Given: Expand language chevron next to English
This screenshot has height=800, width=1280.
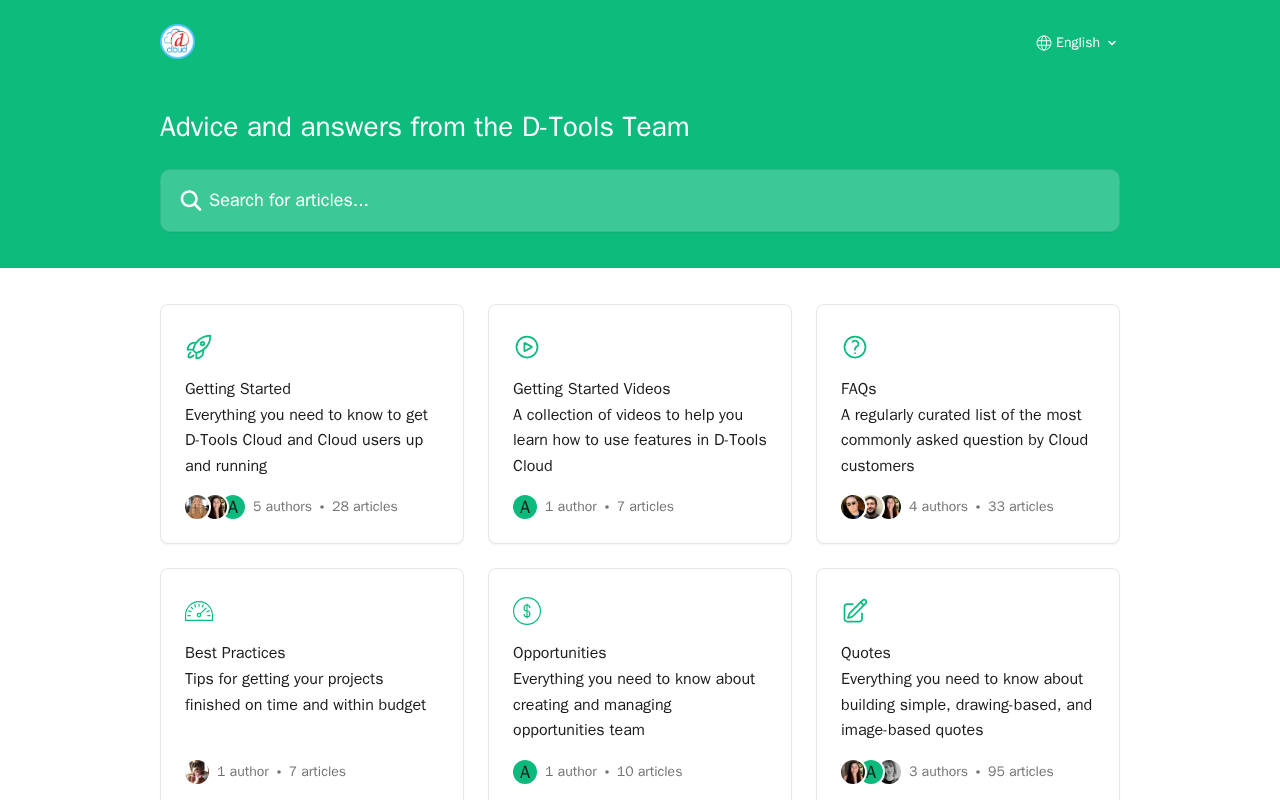Looking at the screenshot, I should (1112, 43).
